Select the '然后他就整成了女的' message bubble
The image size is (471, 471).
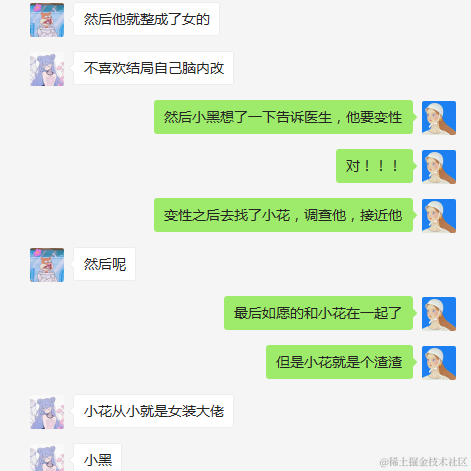click(146, 19)
